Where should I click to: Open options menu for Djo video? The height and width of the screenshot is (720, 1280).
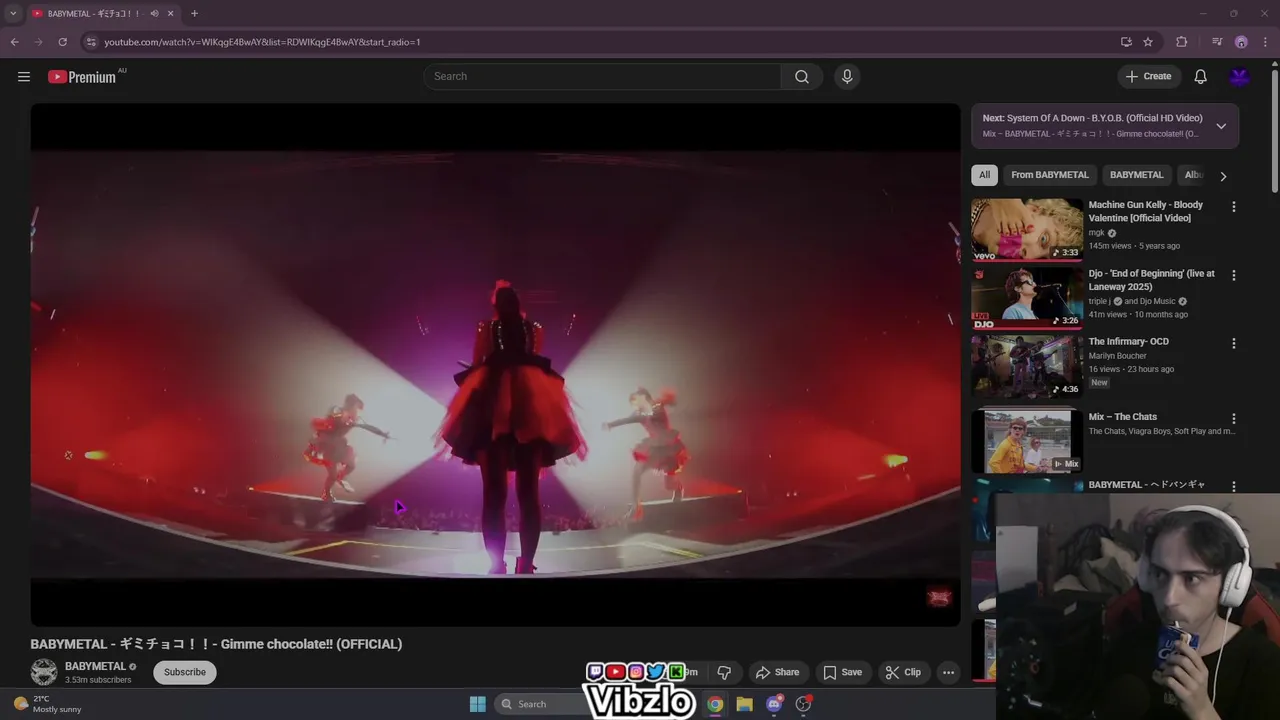click(1233, 275)
